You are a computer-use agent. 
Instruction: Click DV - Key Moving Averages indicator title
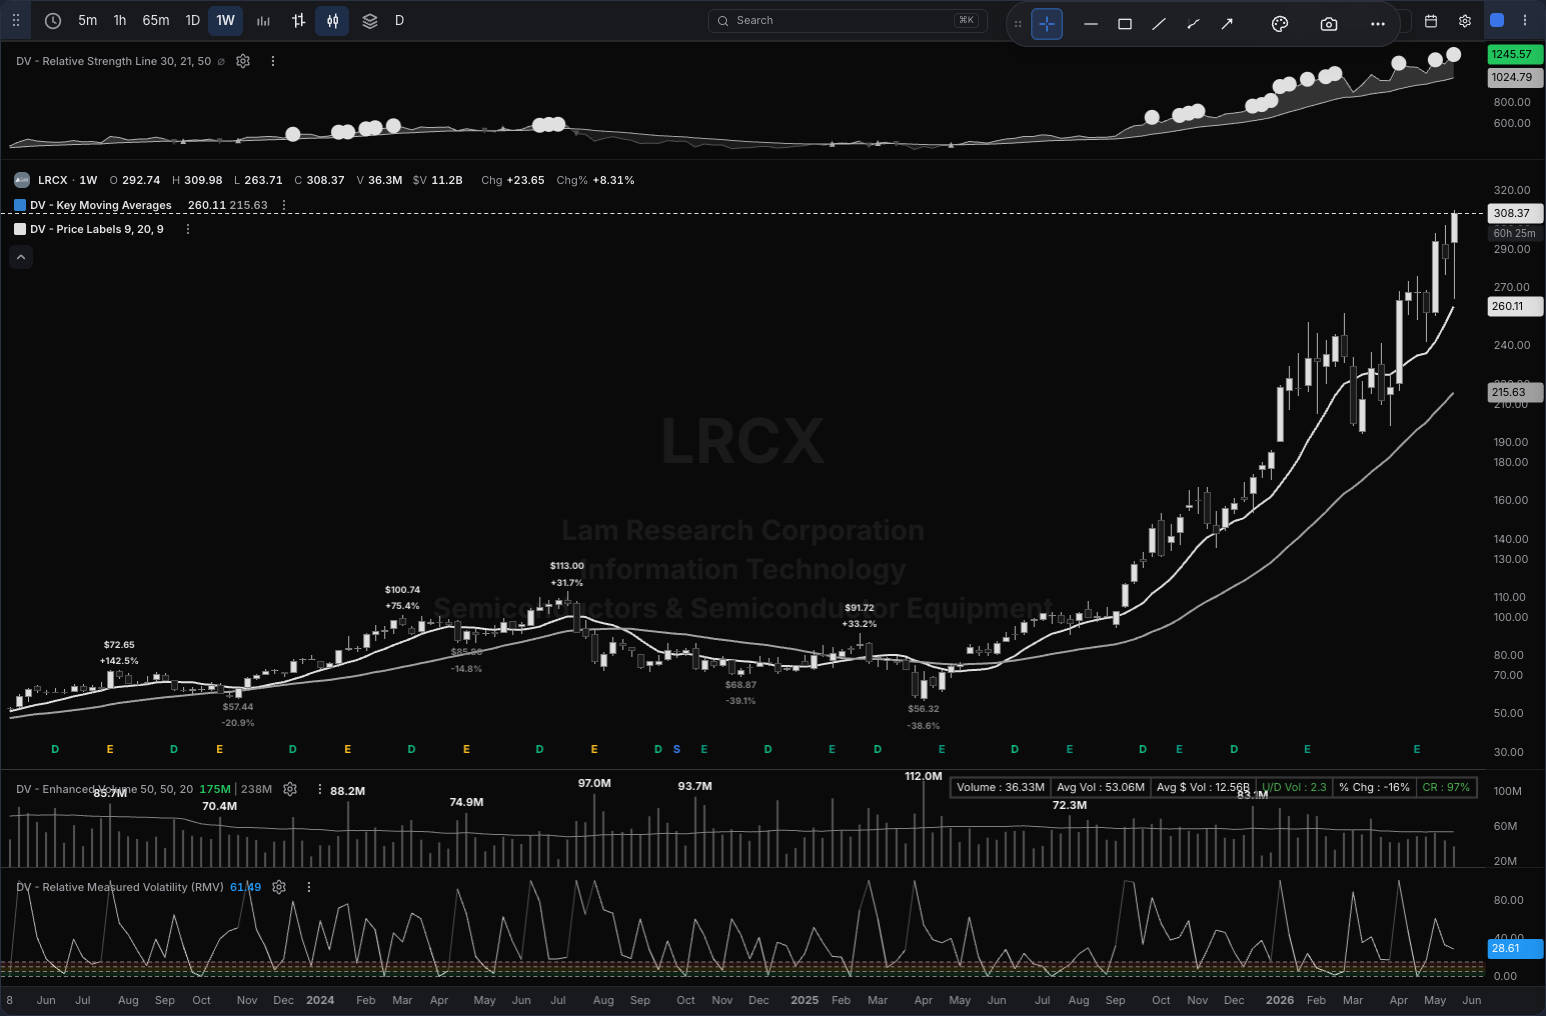[x=101, y=205]
